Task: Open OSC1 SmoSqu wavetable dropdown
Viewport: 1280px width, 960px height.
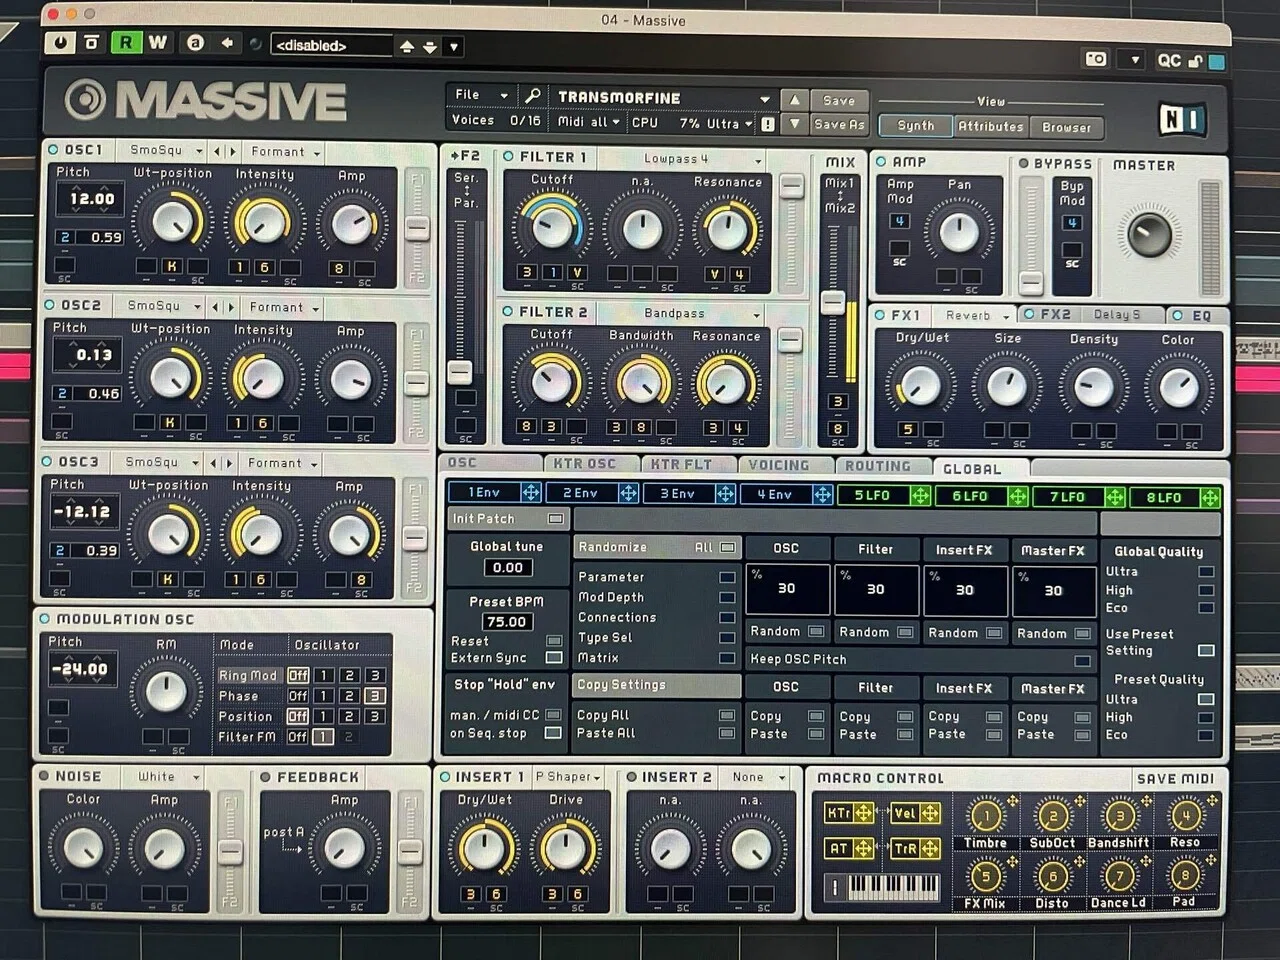Action: coord(165,150)
